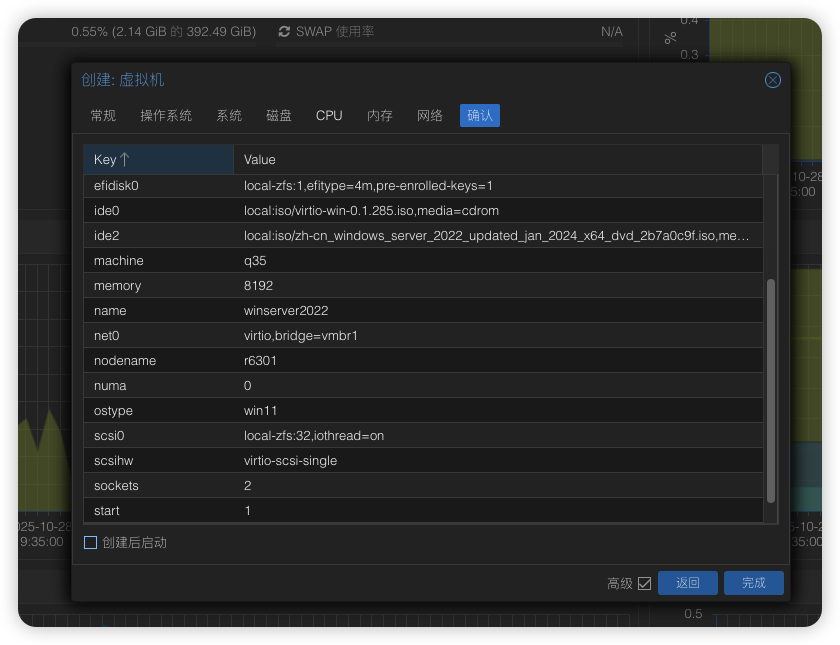Open the 操作系统 tab

(166, 116)
